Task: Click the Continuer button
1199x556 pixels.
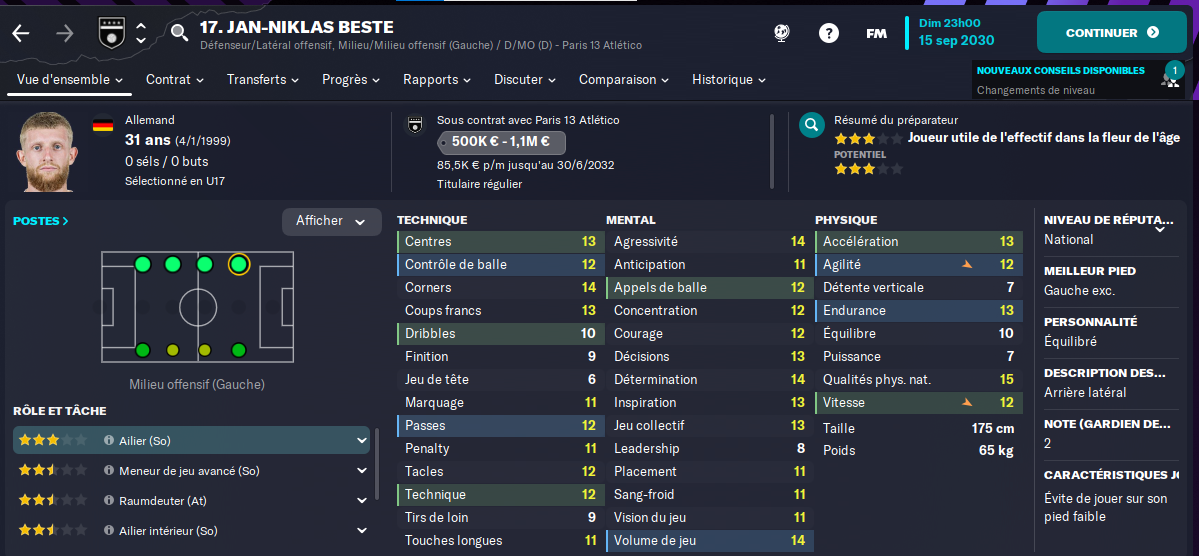Action: pos(1112,33)
